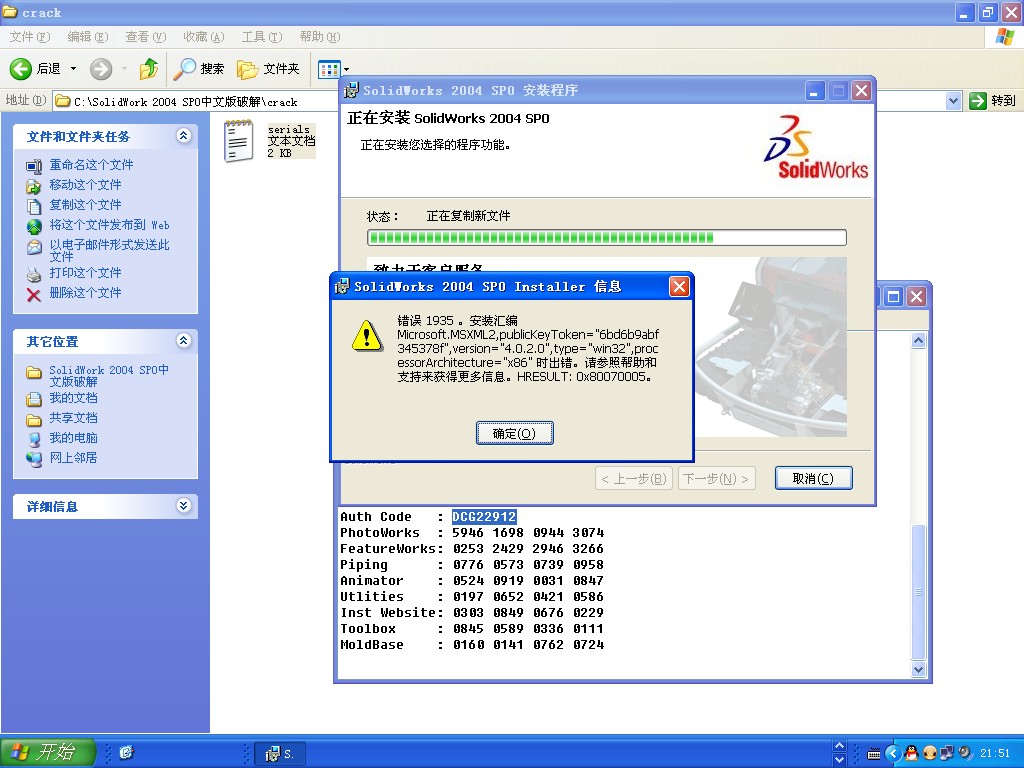1024x768 pixels.
Task: Toggle the Folders (文件夹) pane
Action: 268,69
